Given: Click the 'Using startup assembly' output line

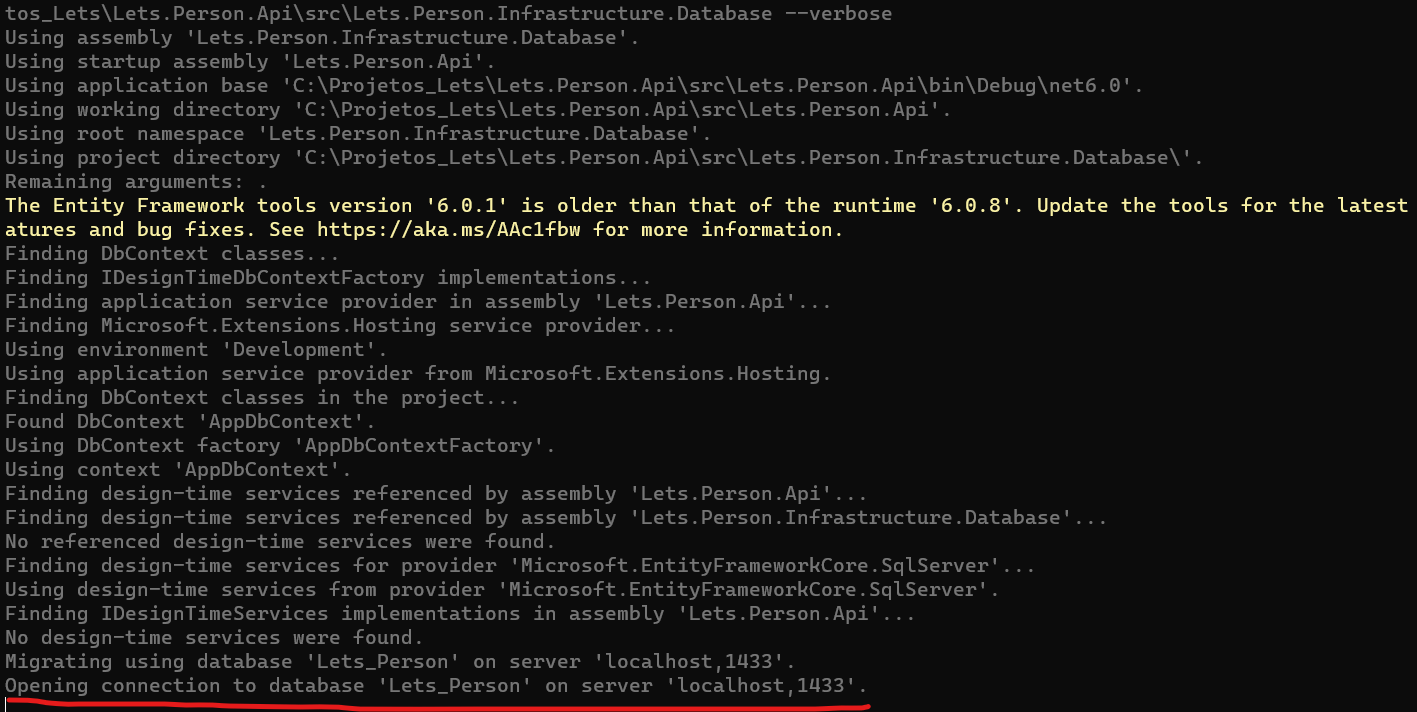Looking at the screenshot, I should tap(258, 62).
